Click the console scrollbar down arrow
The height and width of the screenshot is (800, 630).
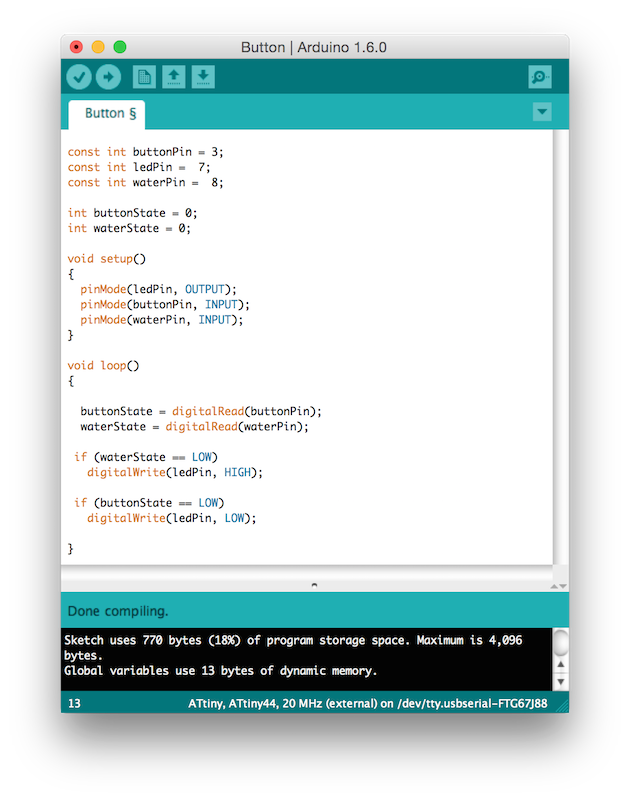pyautogui.click(x=561, y=682)
